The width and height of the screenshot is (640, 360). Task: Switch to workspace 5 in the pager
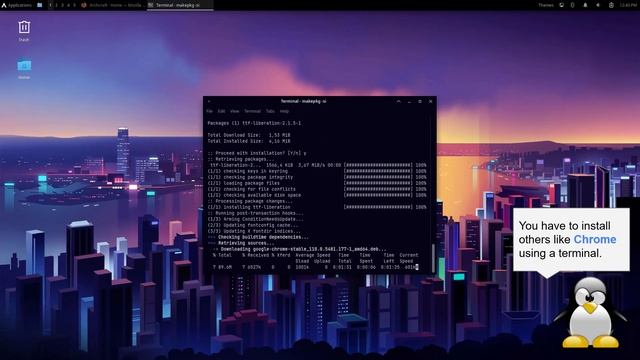point(74,5)
